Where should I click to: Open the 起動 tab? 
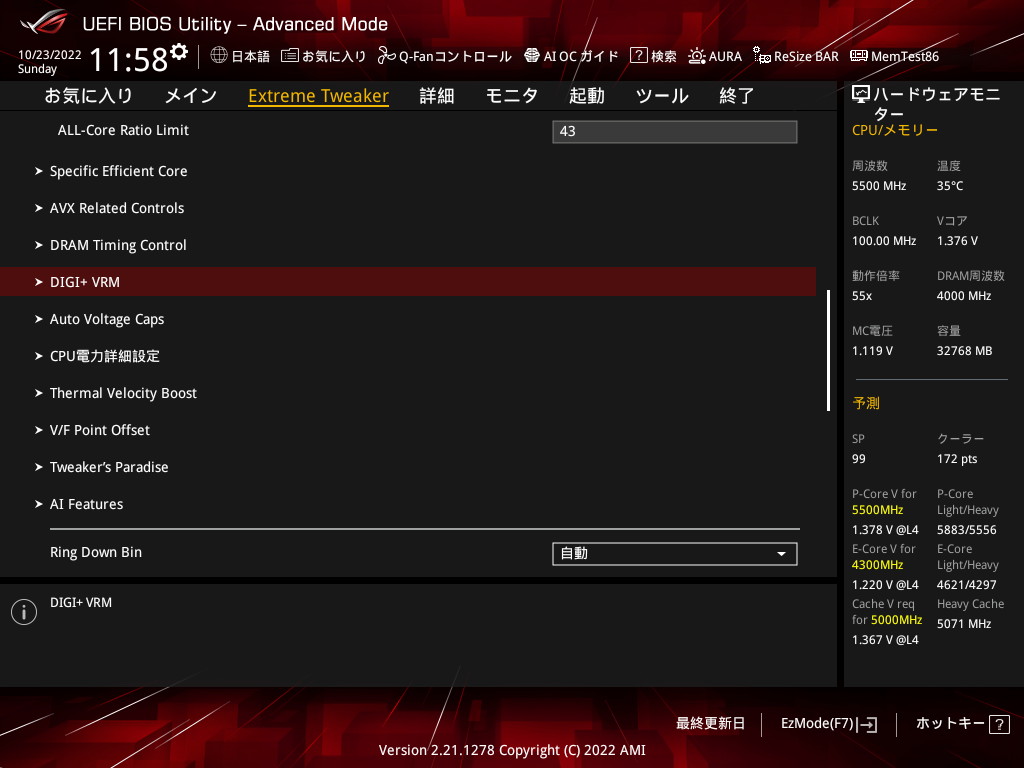click(586, 96)
